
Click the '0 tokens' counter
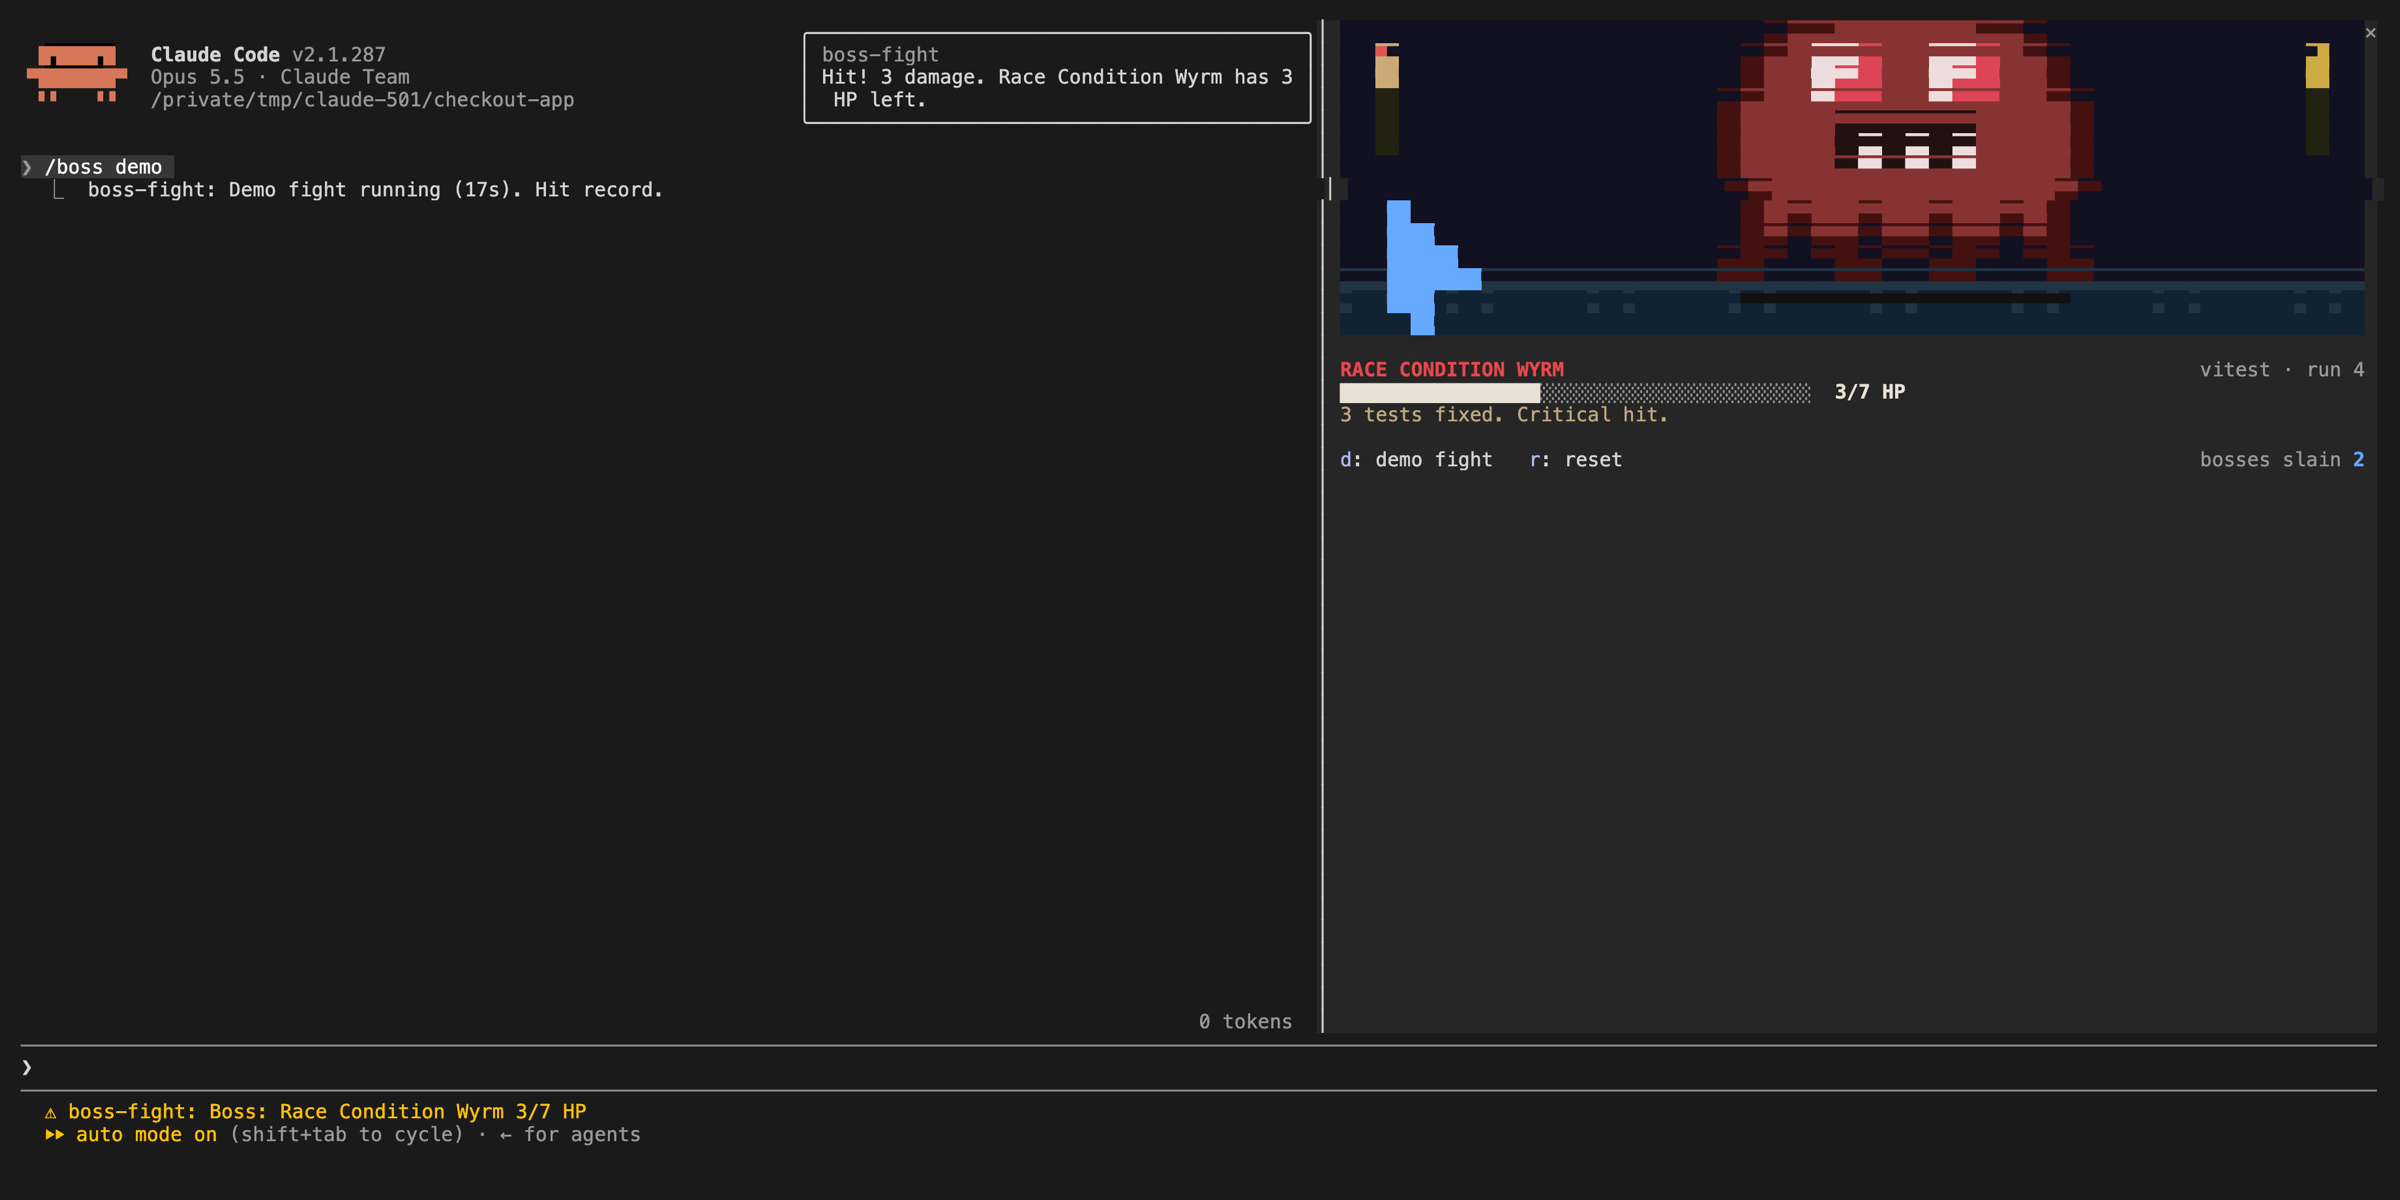point(1245,1022)
